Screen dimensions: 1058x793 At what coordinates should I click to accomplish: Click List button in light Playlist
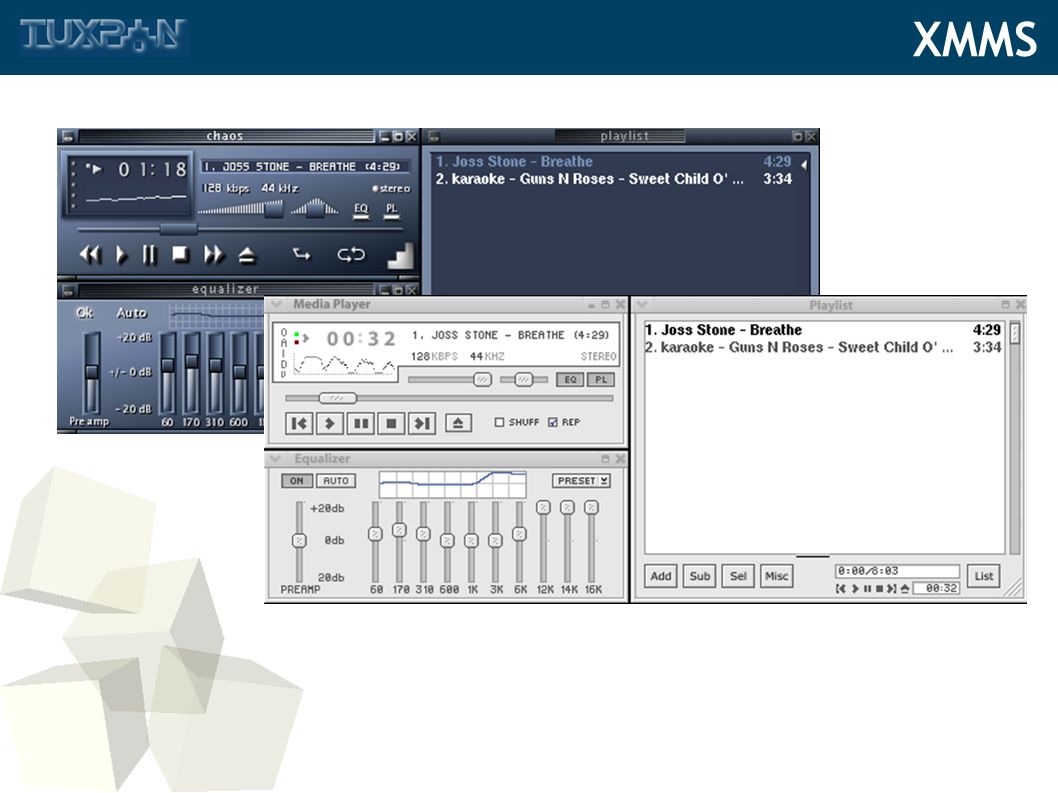[x=983, y=576]
